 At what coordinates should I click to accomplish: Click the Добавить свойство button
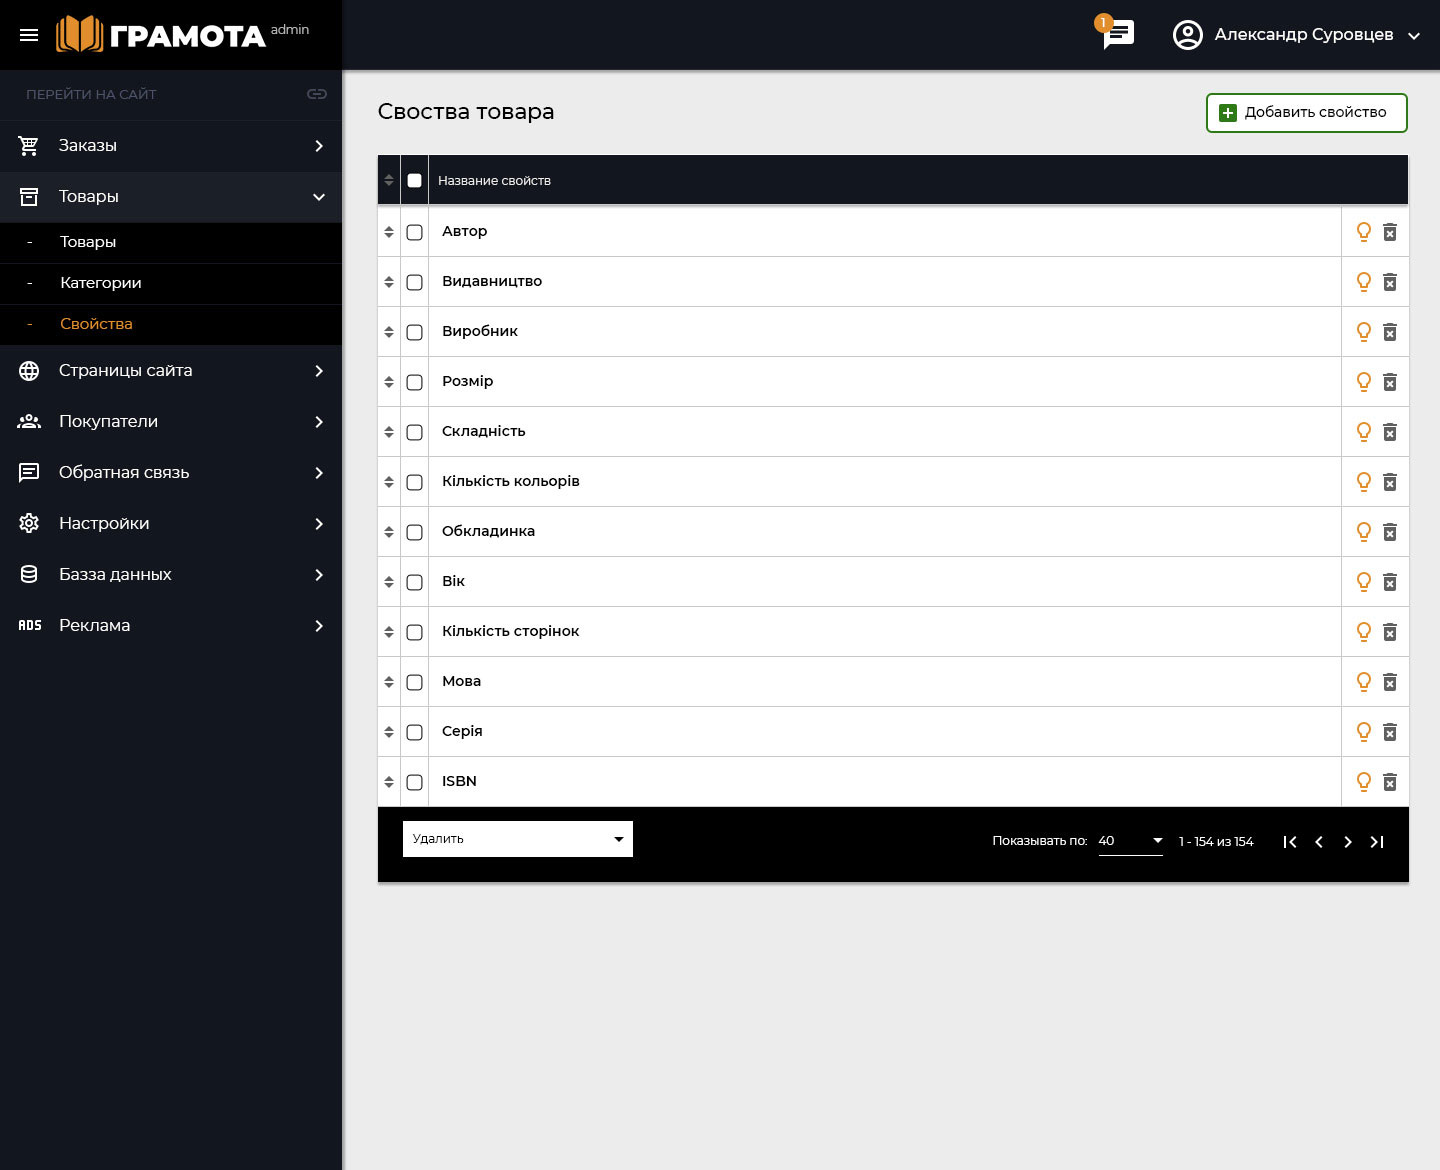[x=1307, y=113]
